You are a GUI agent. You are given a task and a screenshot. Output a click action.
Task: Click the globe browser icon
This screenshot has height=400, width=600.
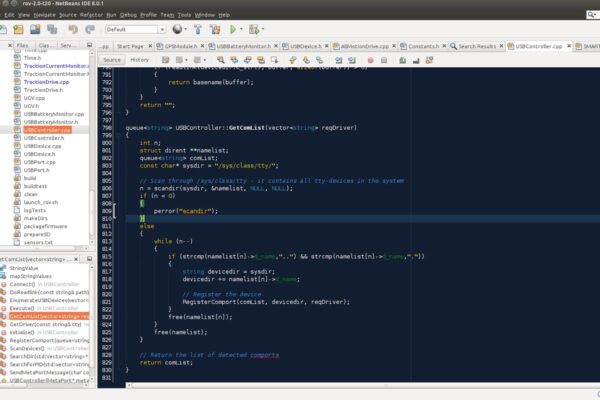(x=177, y=29)
